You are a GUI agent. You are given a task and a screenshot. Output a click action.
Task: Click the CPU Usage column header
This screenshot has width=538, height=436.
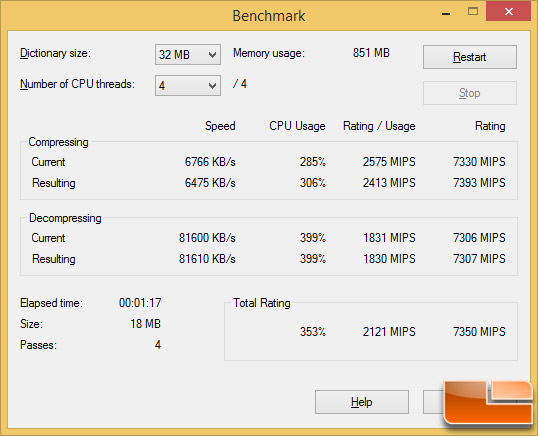click(297, 126)
